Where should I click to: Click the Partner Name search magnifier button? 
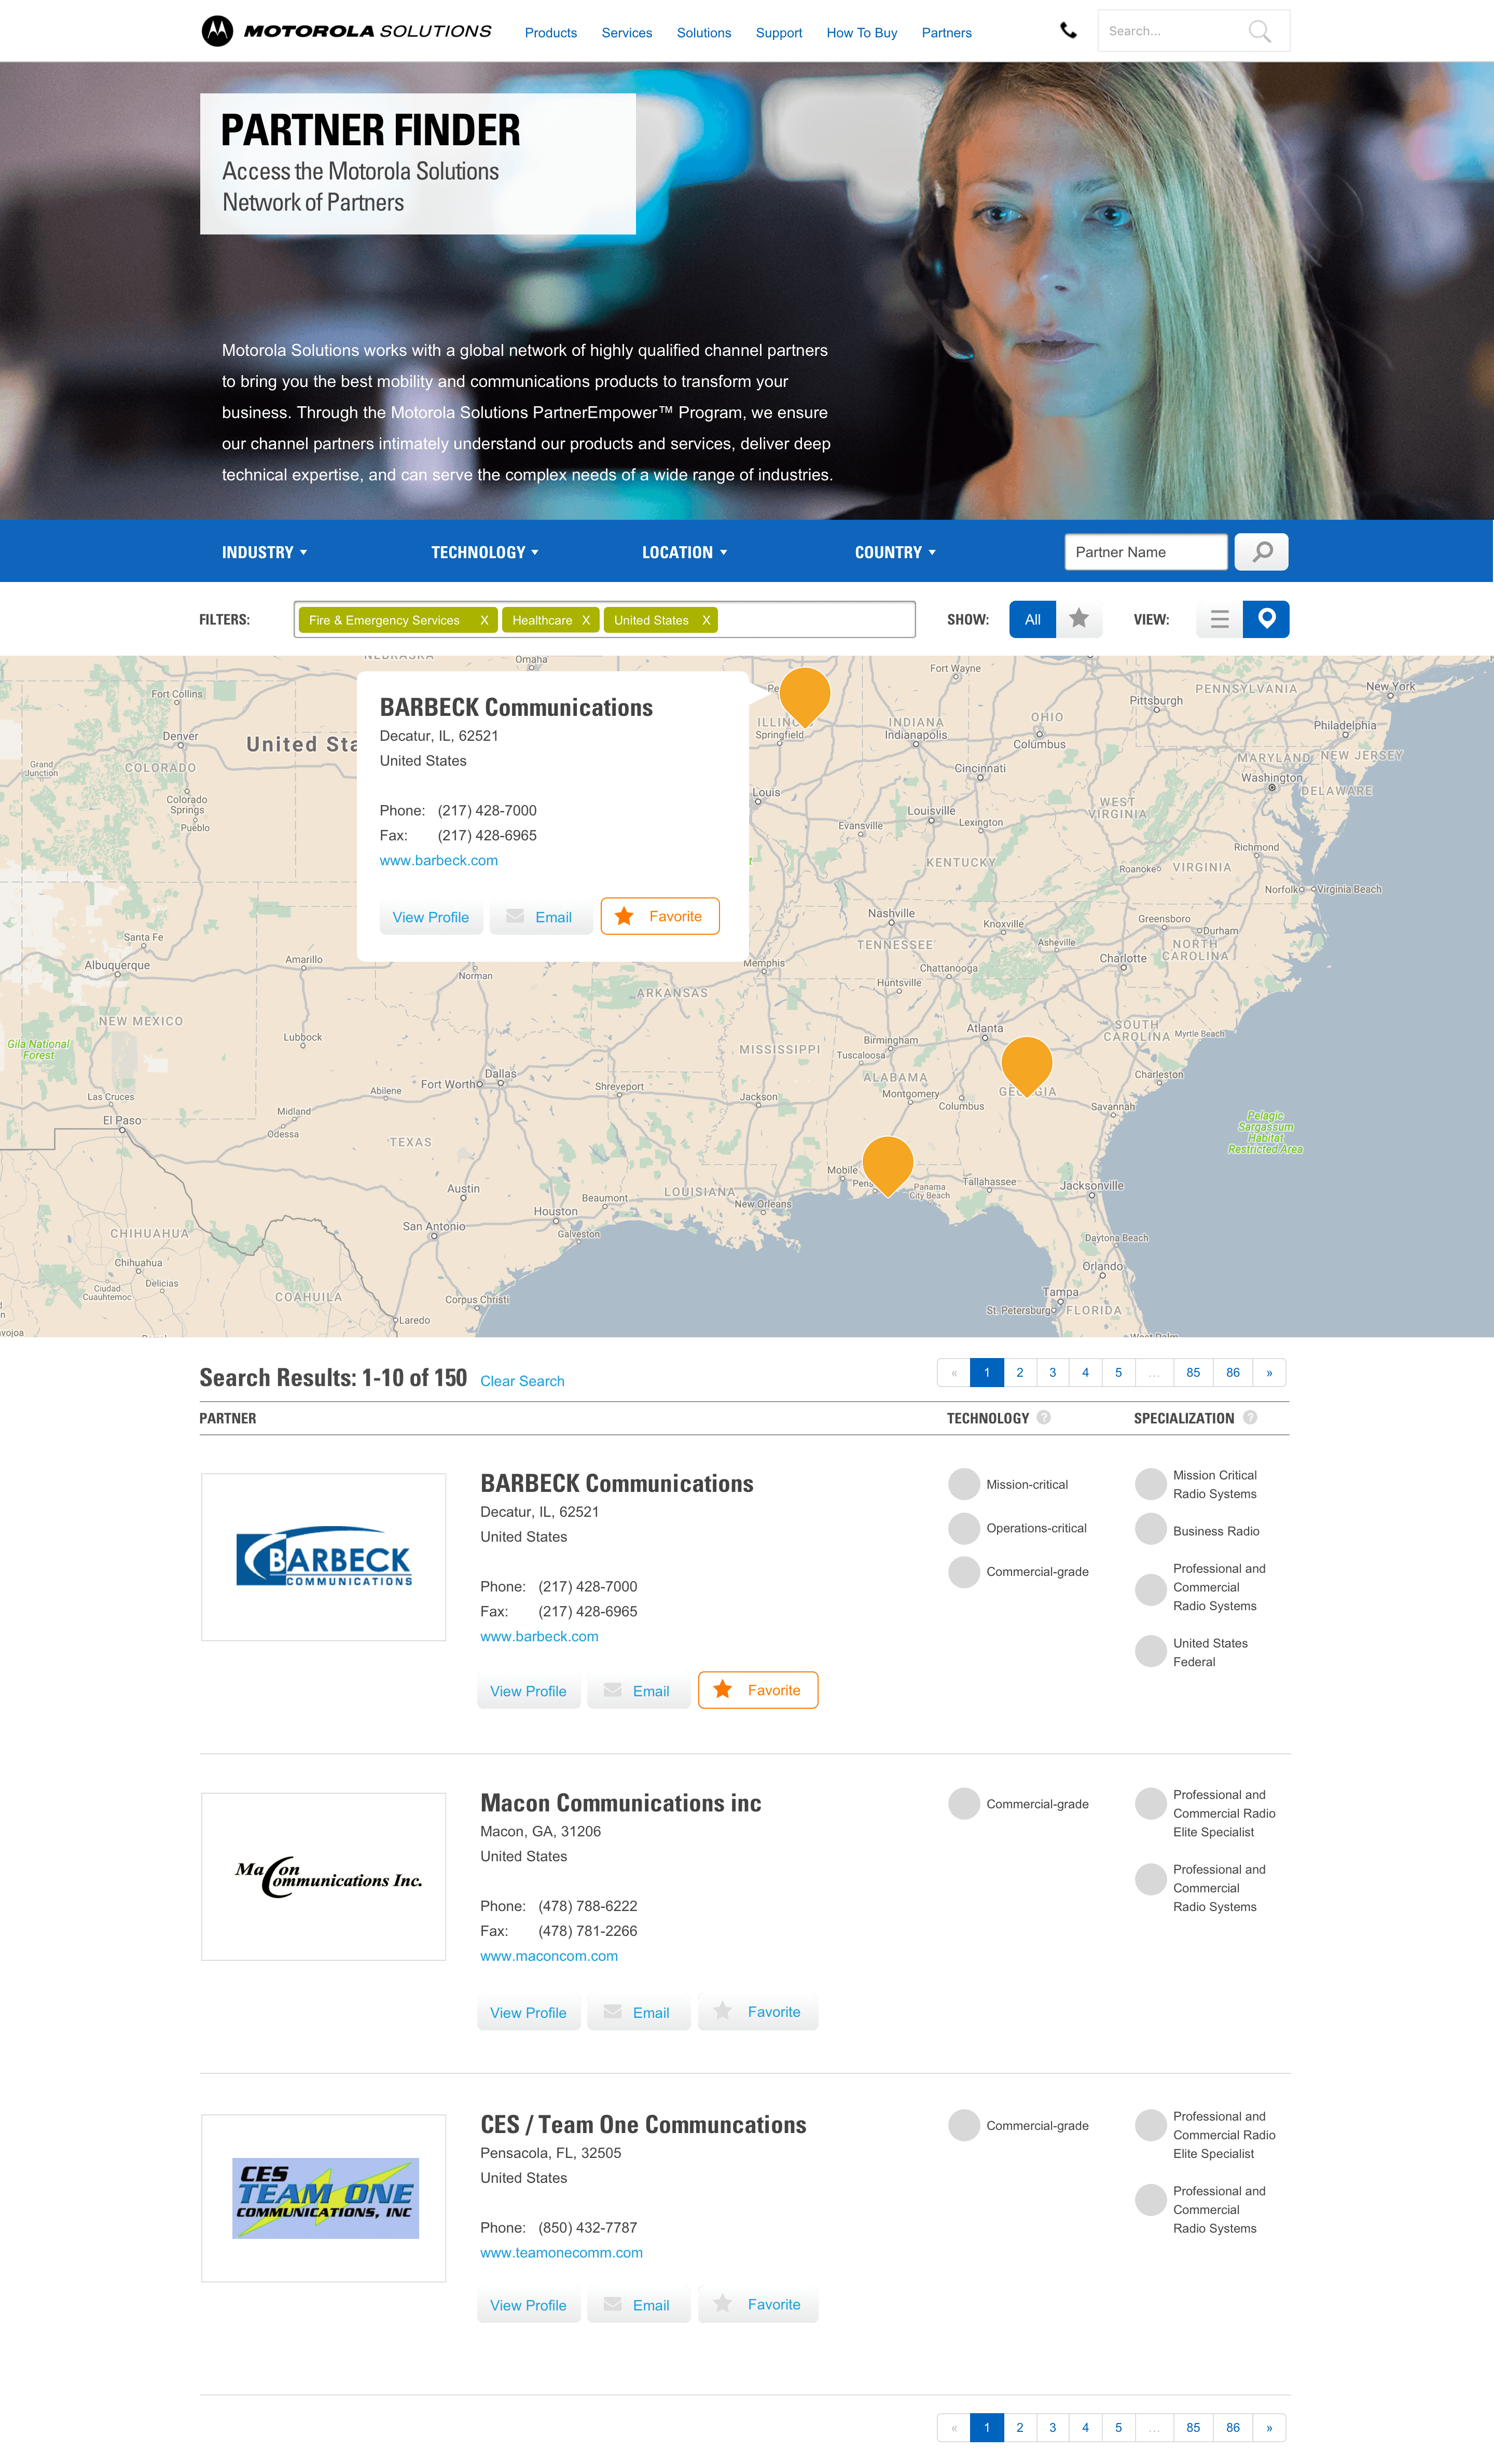click(1261, 552)
